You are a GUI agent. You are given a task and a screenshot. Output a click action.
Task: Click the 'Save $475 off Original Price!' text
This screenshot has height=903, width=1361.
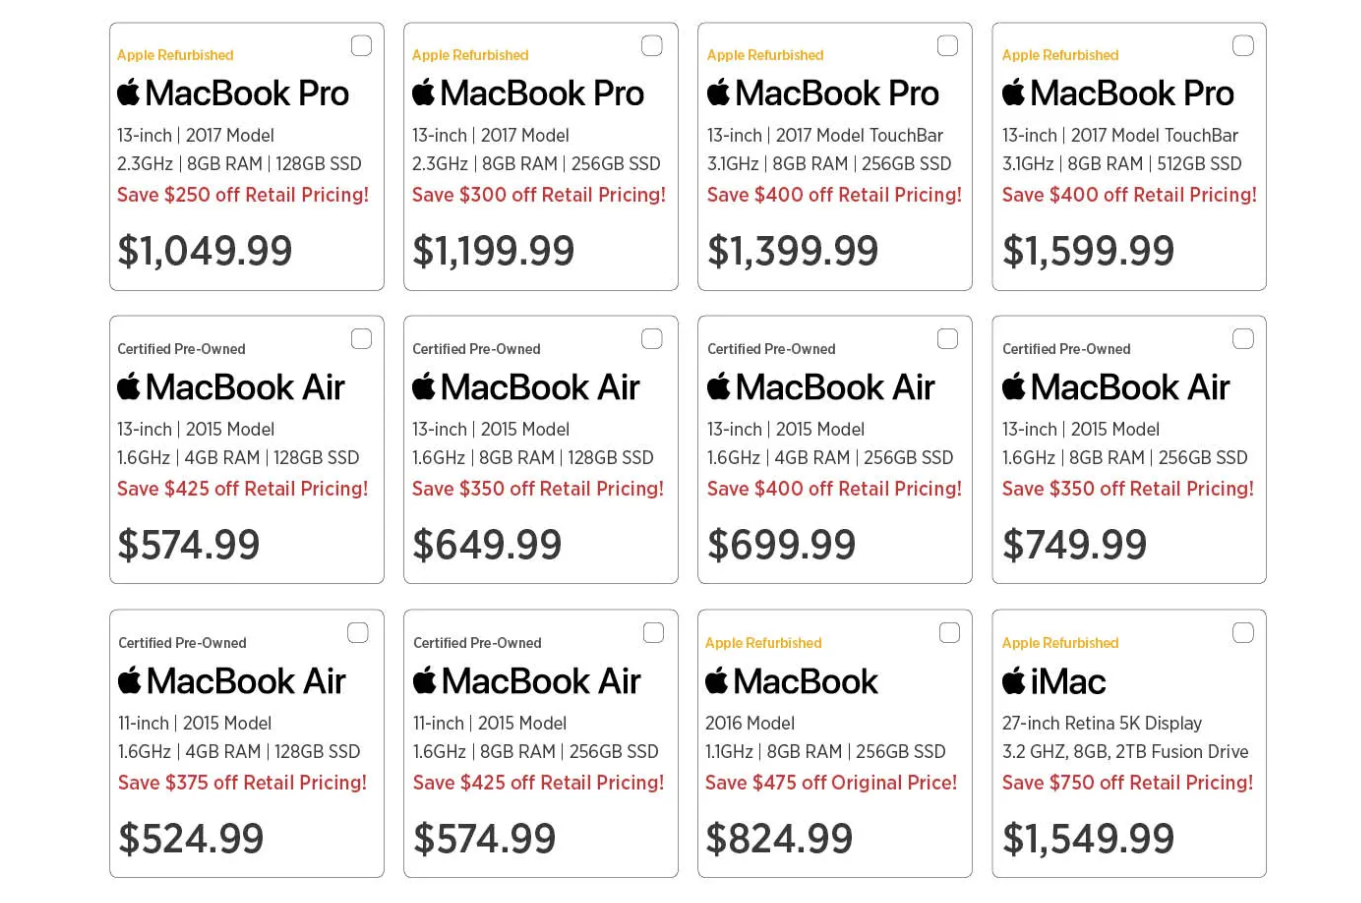831,783
